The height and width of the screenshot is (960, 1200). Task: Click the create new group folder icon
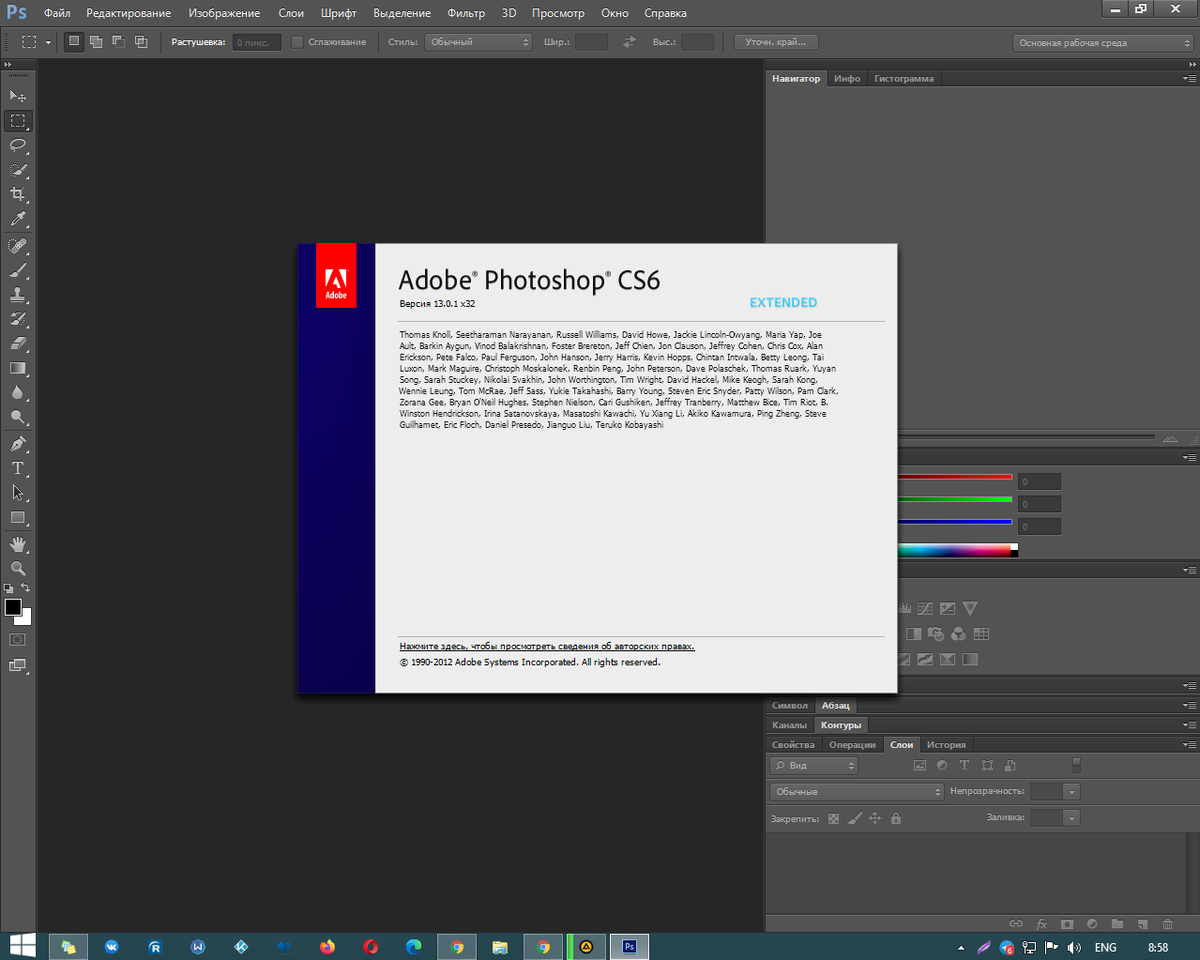[1117, 924]
